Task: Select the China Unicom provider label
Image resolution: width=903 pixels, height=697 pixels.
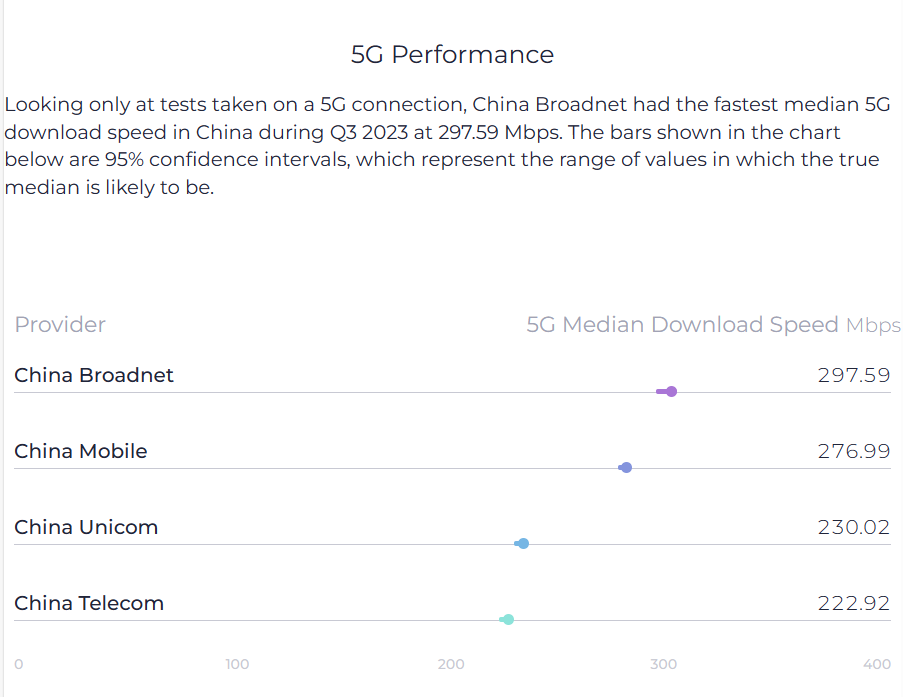Action: [86, 528]
